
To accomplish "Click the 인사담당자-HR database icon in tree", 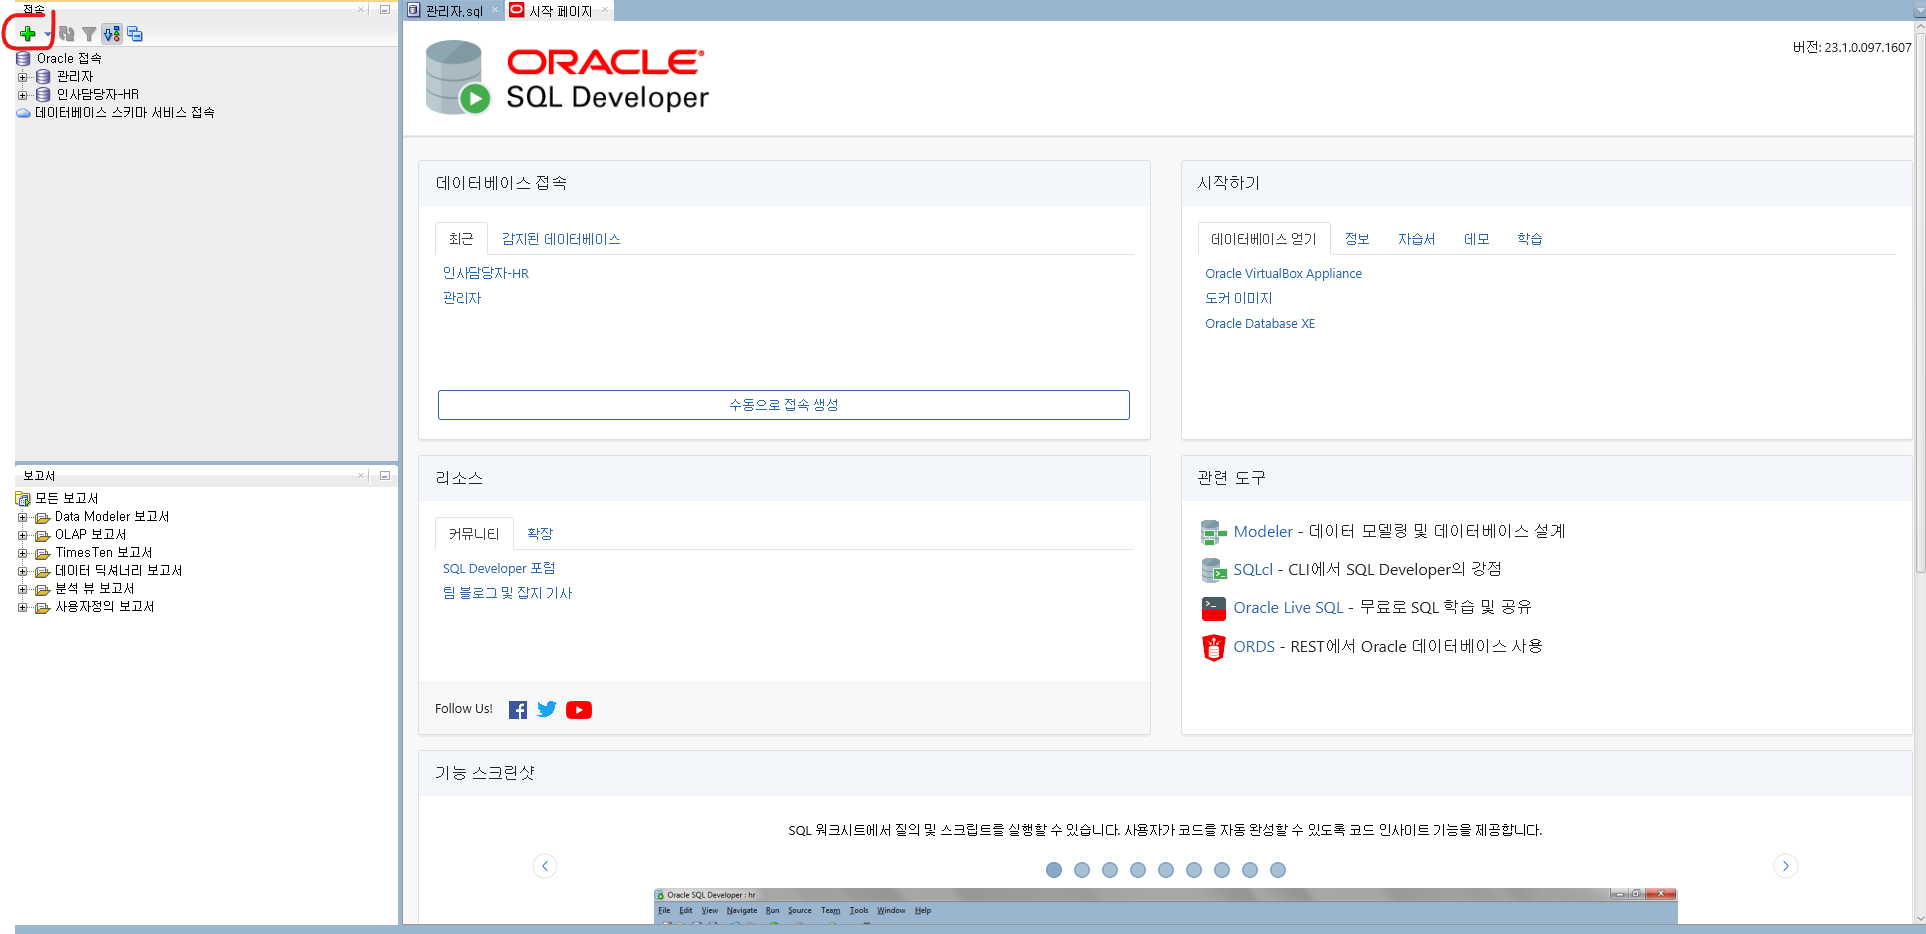I will click(43, 95).
